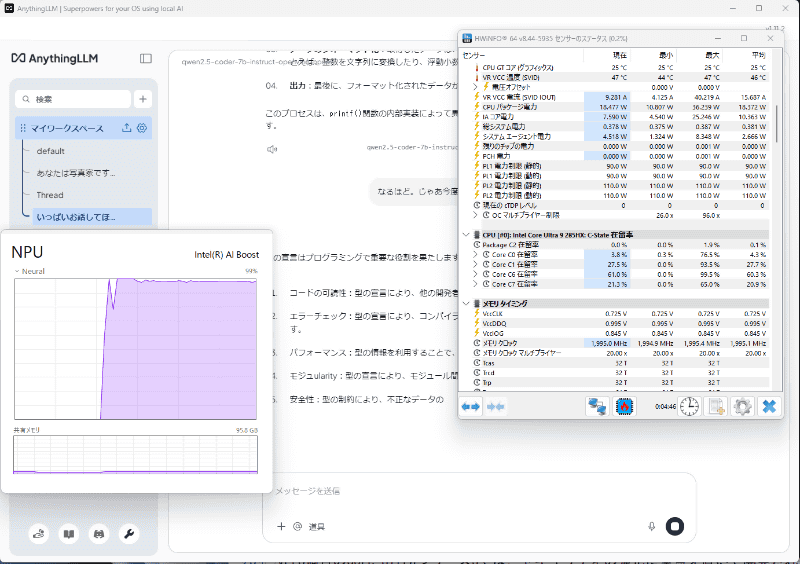Open マイワークスペース settings gear icon
The height and width of the screenshot is (564, 800).
coord(142,128)
